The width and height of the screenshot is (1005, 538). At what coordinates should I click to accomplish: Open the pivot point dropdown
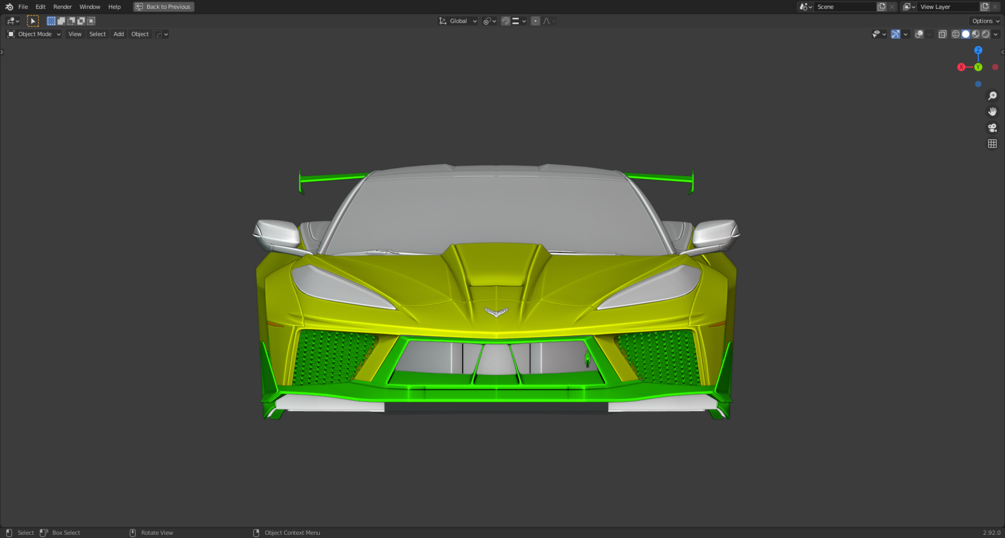pos(490,21)
